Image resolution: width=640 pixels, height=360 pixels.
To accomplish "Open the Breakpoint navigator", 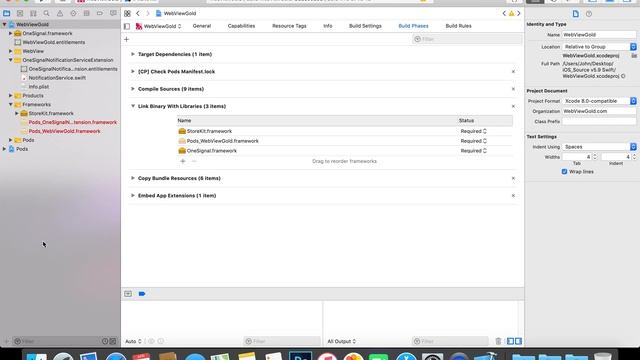I will click(x=100, y=13).
